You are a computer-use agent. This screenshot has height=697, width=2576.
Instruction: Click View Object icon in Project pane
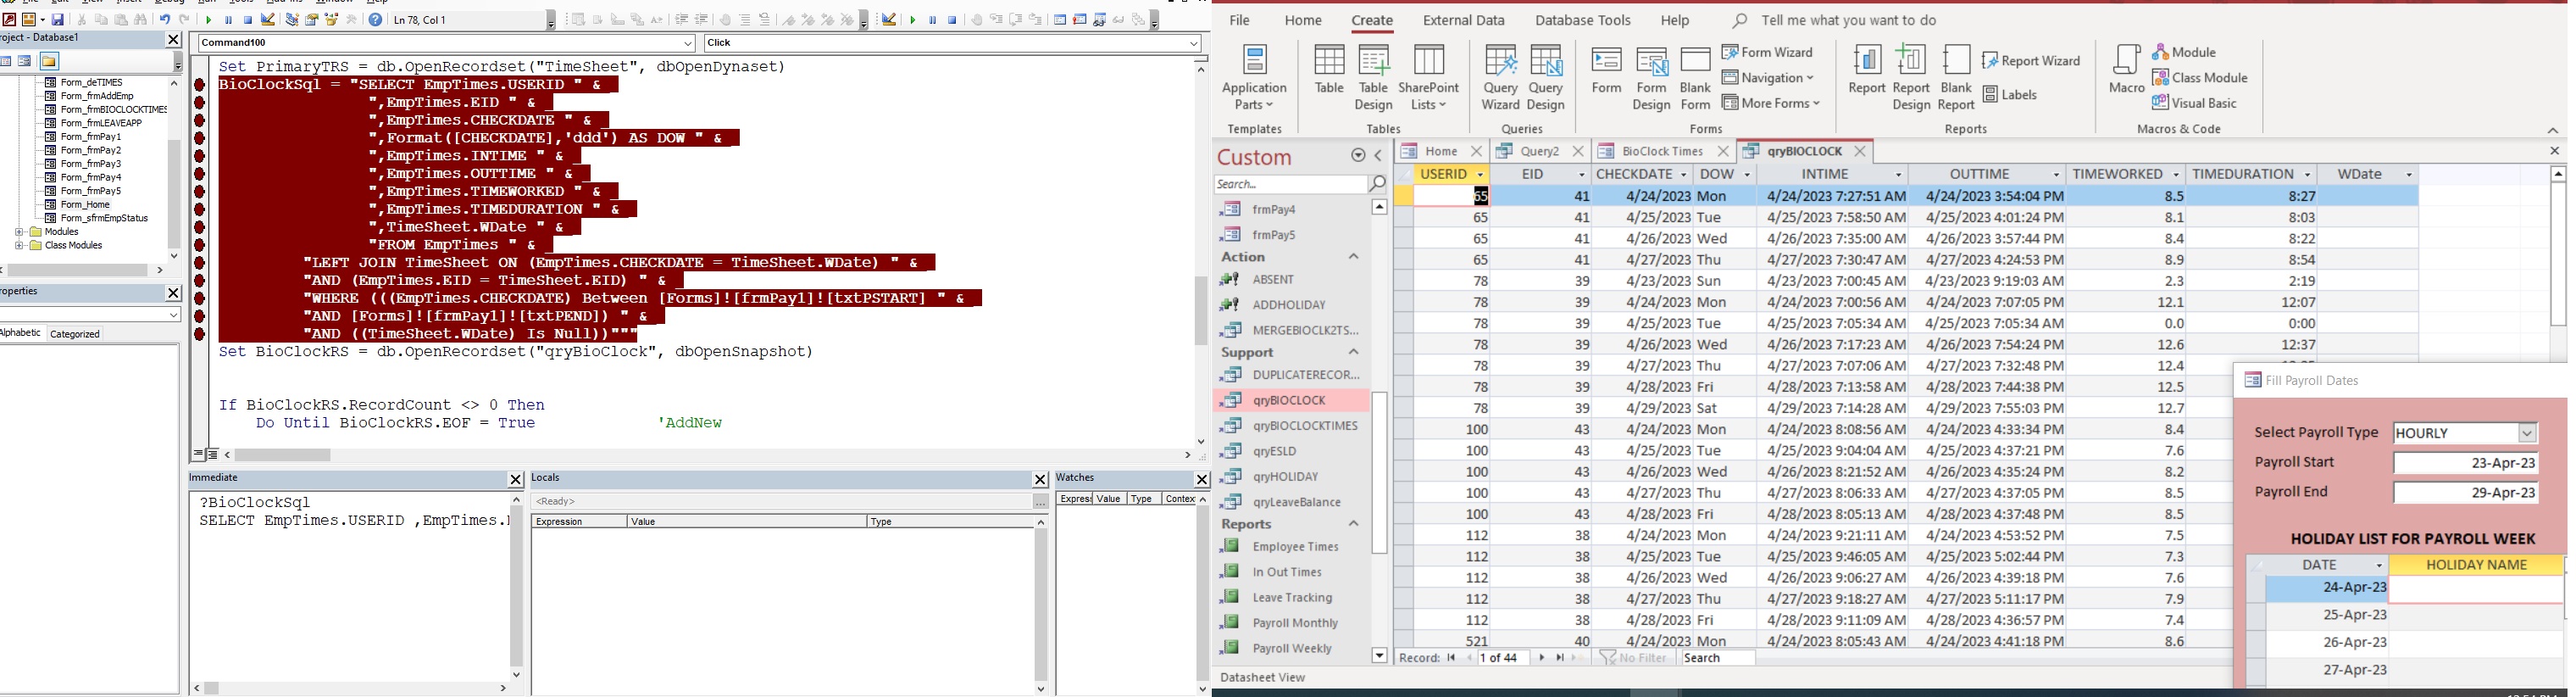25,61
